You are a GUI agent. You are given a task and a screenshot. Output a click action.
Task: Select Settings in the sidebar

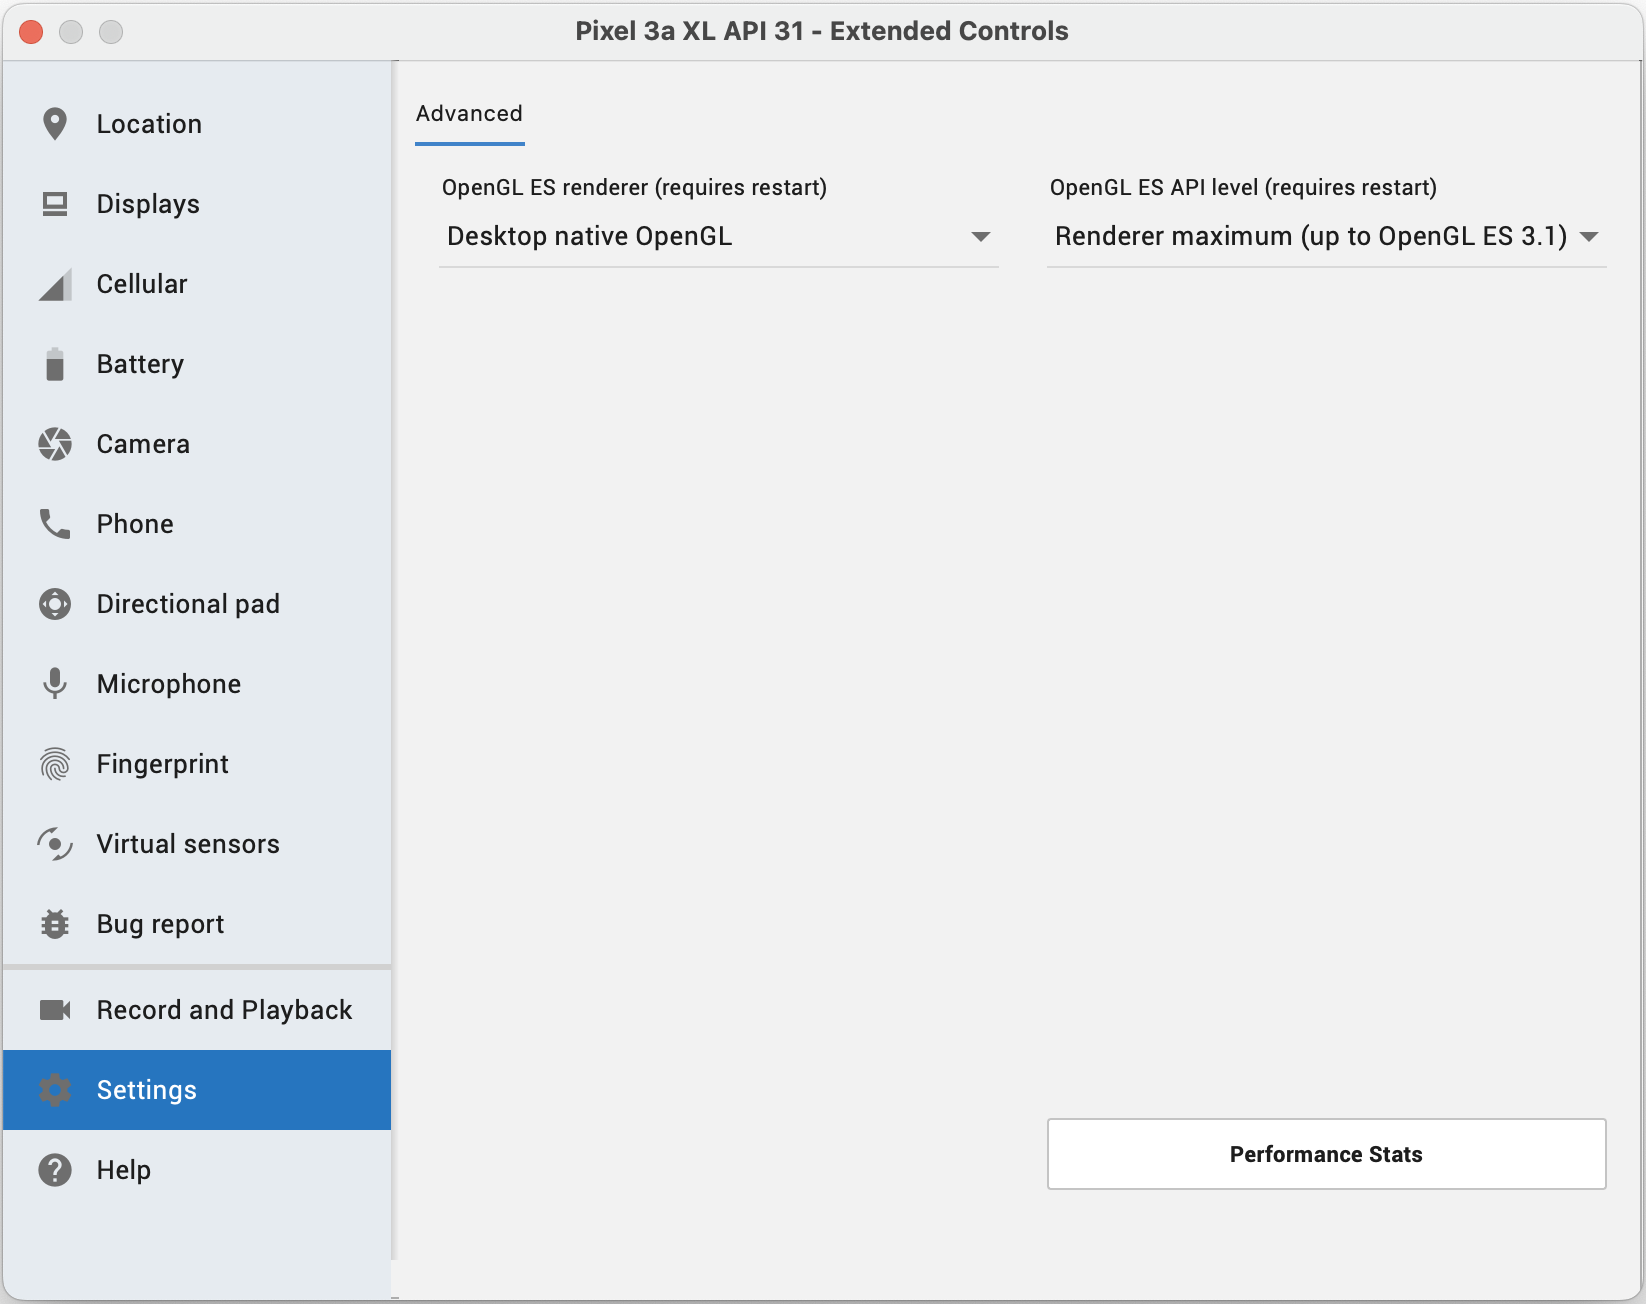146,1090
